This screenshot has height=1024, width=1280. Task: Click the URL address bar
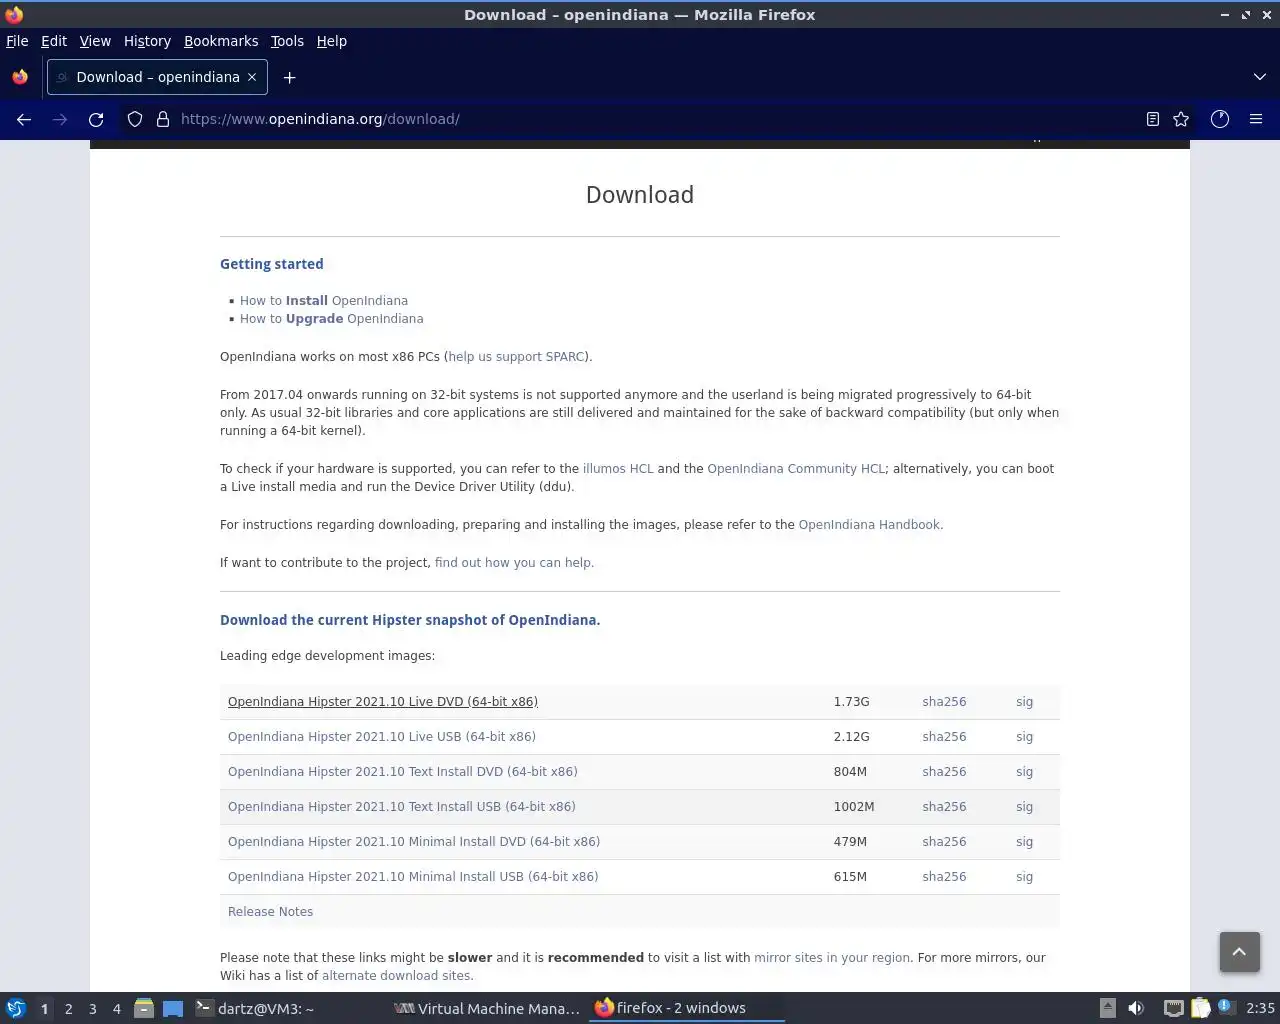[x=640, y=119]
